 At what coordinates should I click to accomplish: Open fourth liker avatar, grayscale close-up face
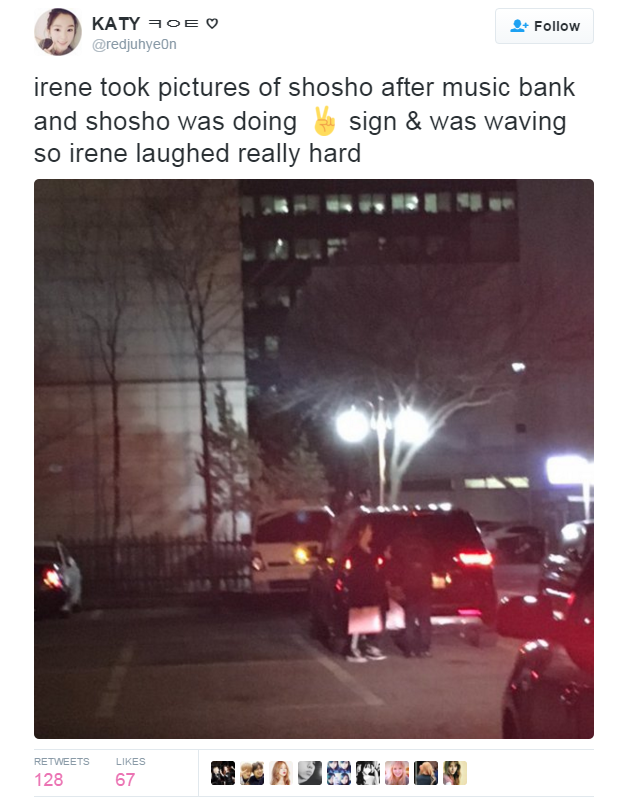click(x=310, y=773)
